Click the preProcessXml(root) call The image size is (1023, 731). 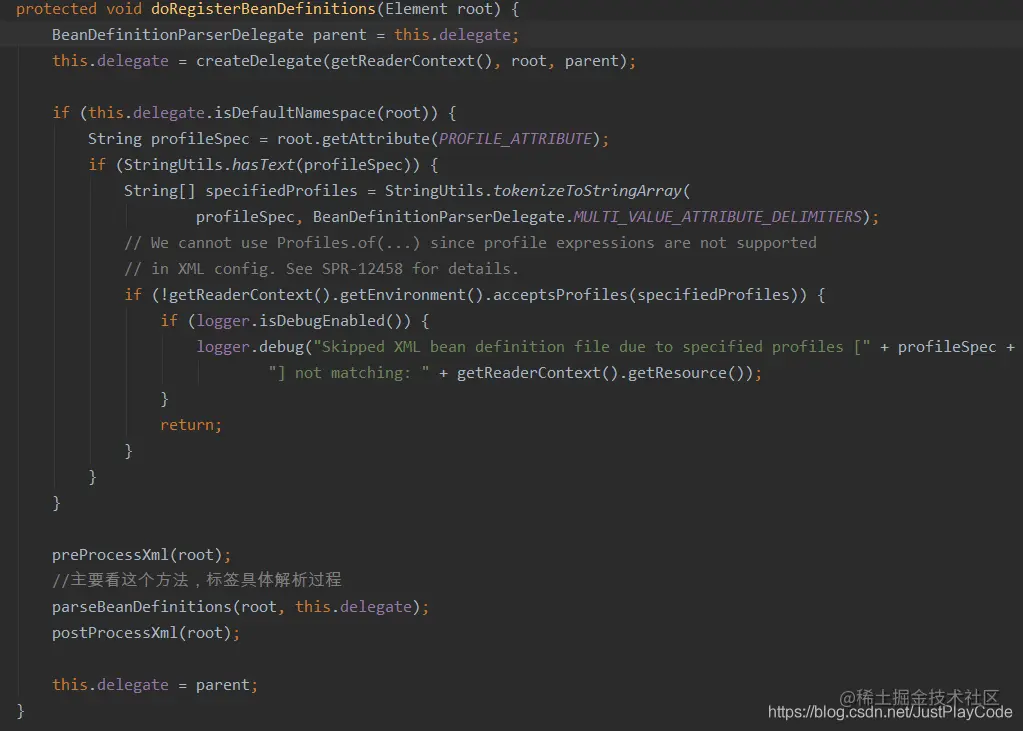141,555
